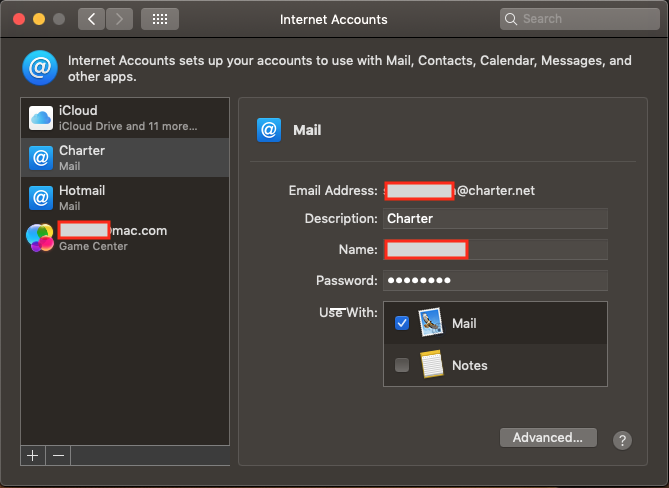Image resolution: width=669 pixels, height=488 pixels.
Task: Click the 'Mail' heading in details panel
Action: tap(307, 130)
